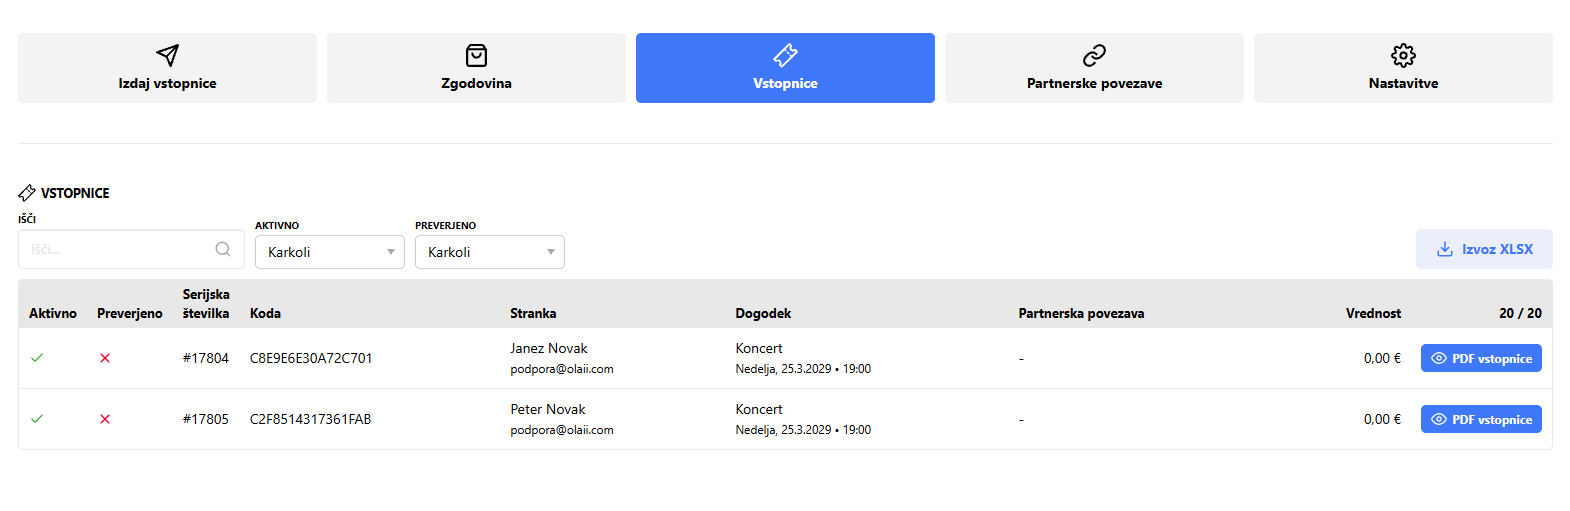1570x511 pixels.
Task: Click the magnifier icon in search field
Action: tap(223, 249)
